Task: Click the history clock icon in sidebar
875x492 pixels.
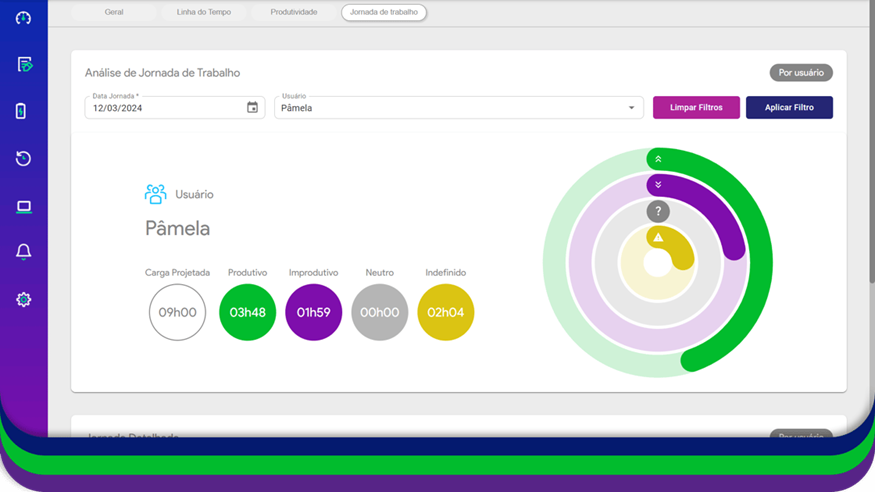Action: (x=24, y=159)
